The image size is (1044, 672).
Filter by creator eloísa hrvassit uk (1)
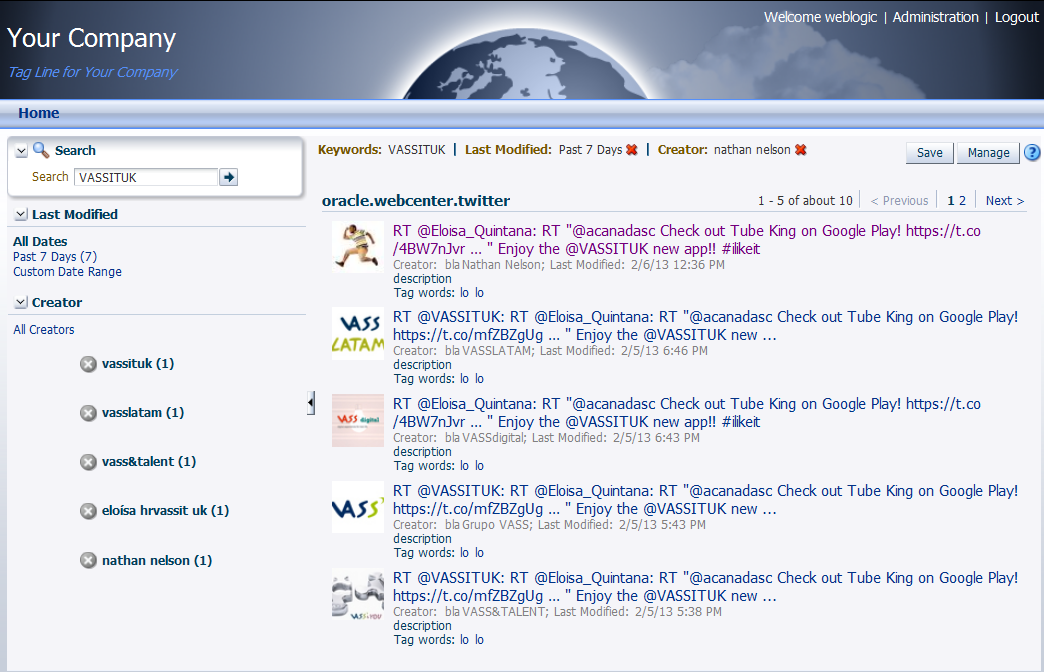[165, 510]
